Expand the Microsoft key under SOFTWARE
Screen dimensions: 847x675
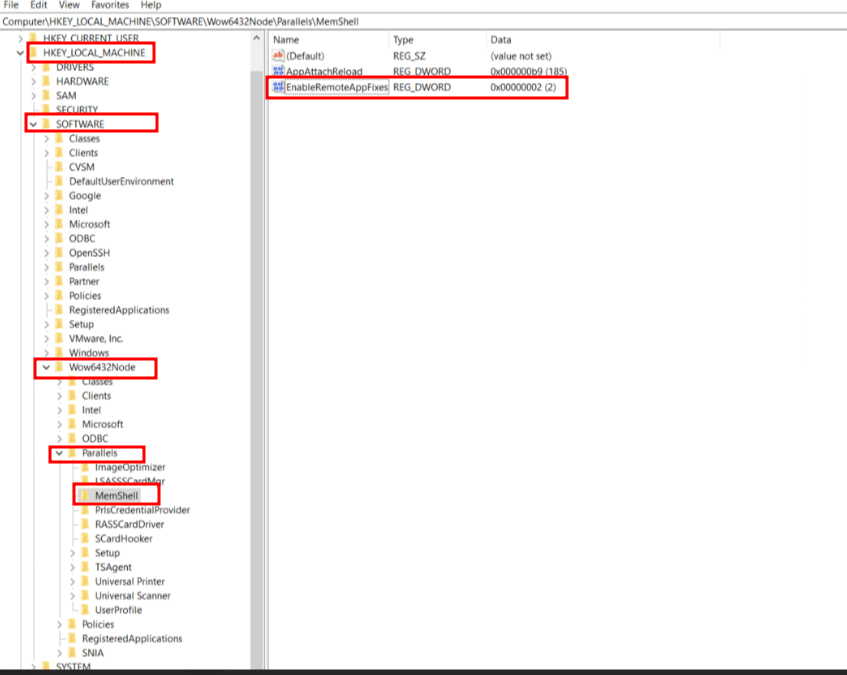pos(47,225)
